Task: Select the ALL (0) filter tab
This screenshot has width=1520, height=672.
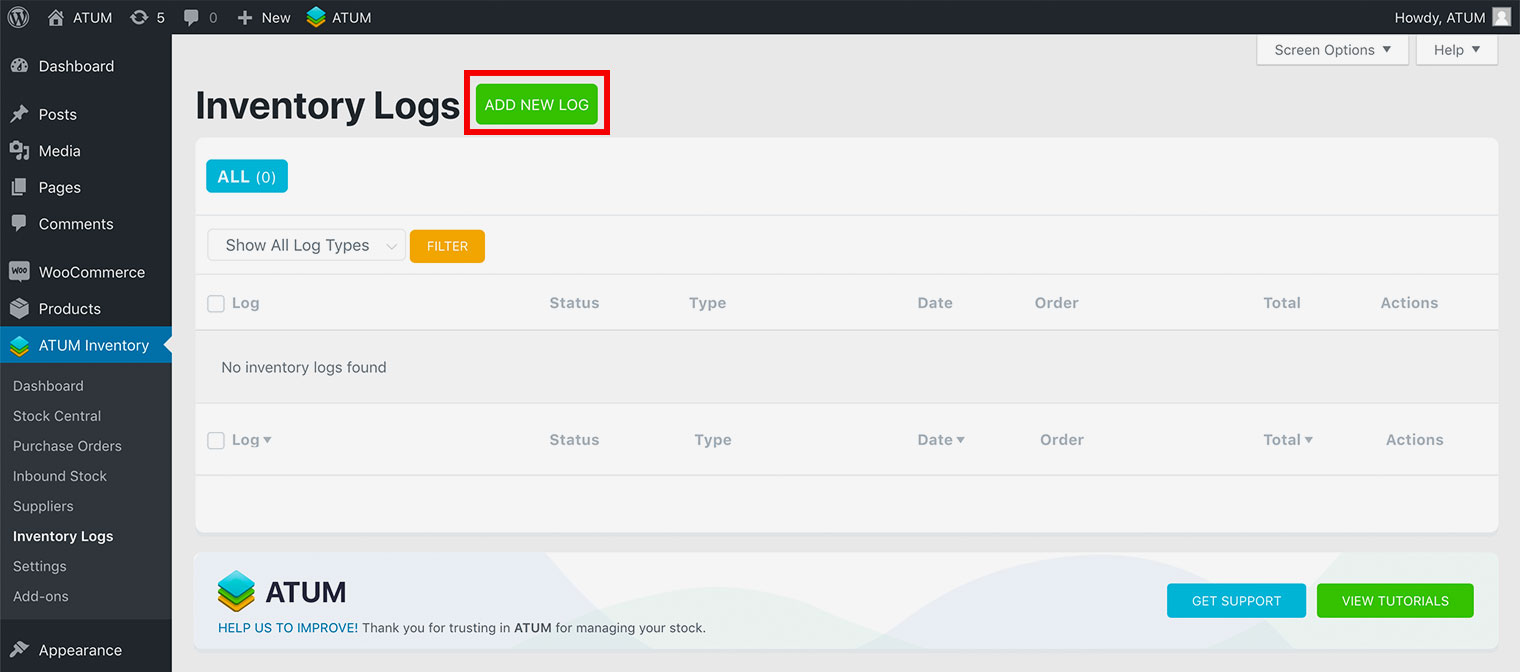Action: [247, 176]
